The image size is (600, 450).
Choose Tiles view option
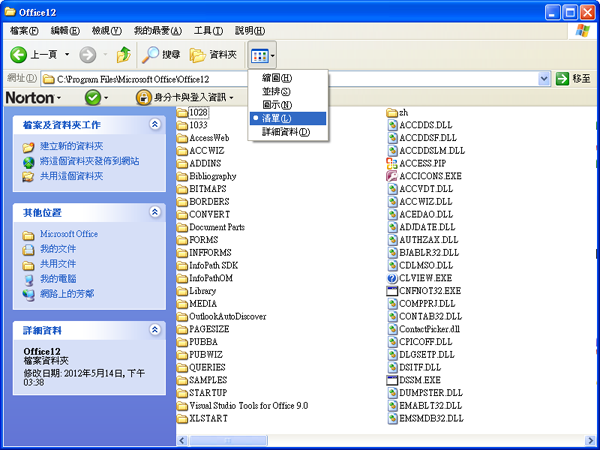coord(288,91)
